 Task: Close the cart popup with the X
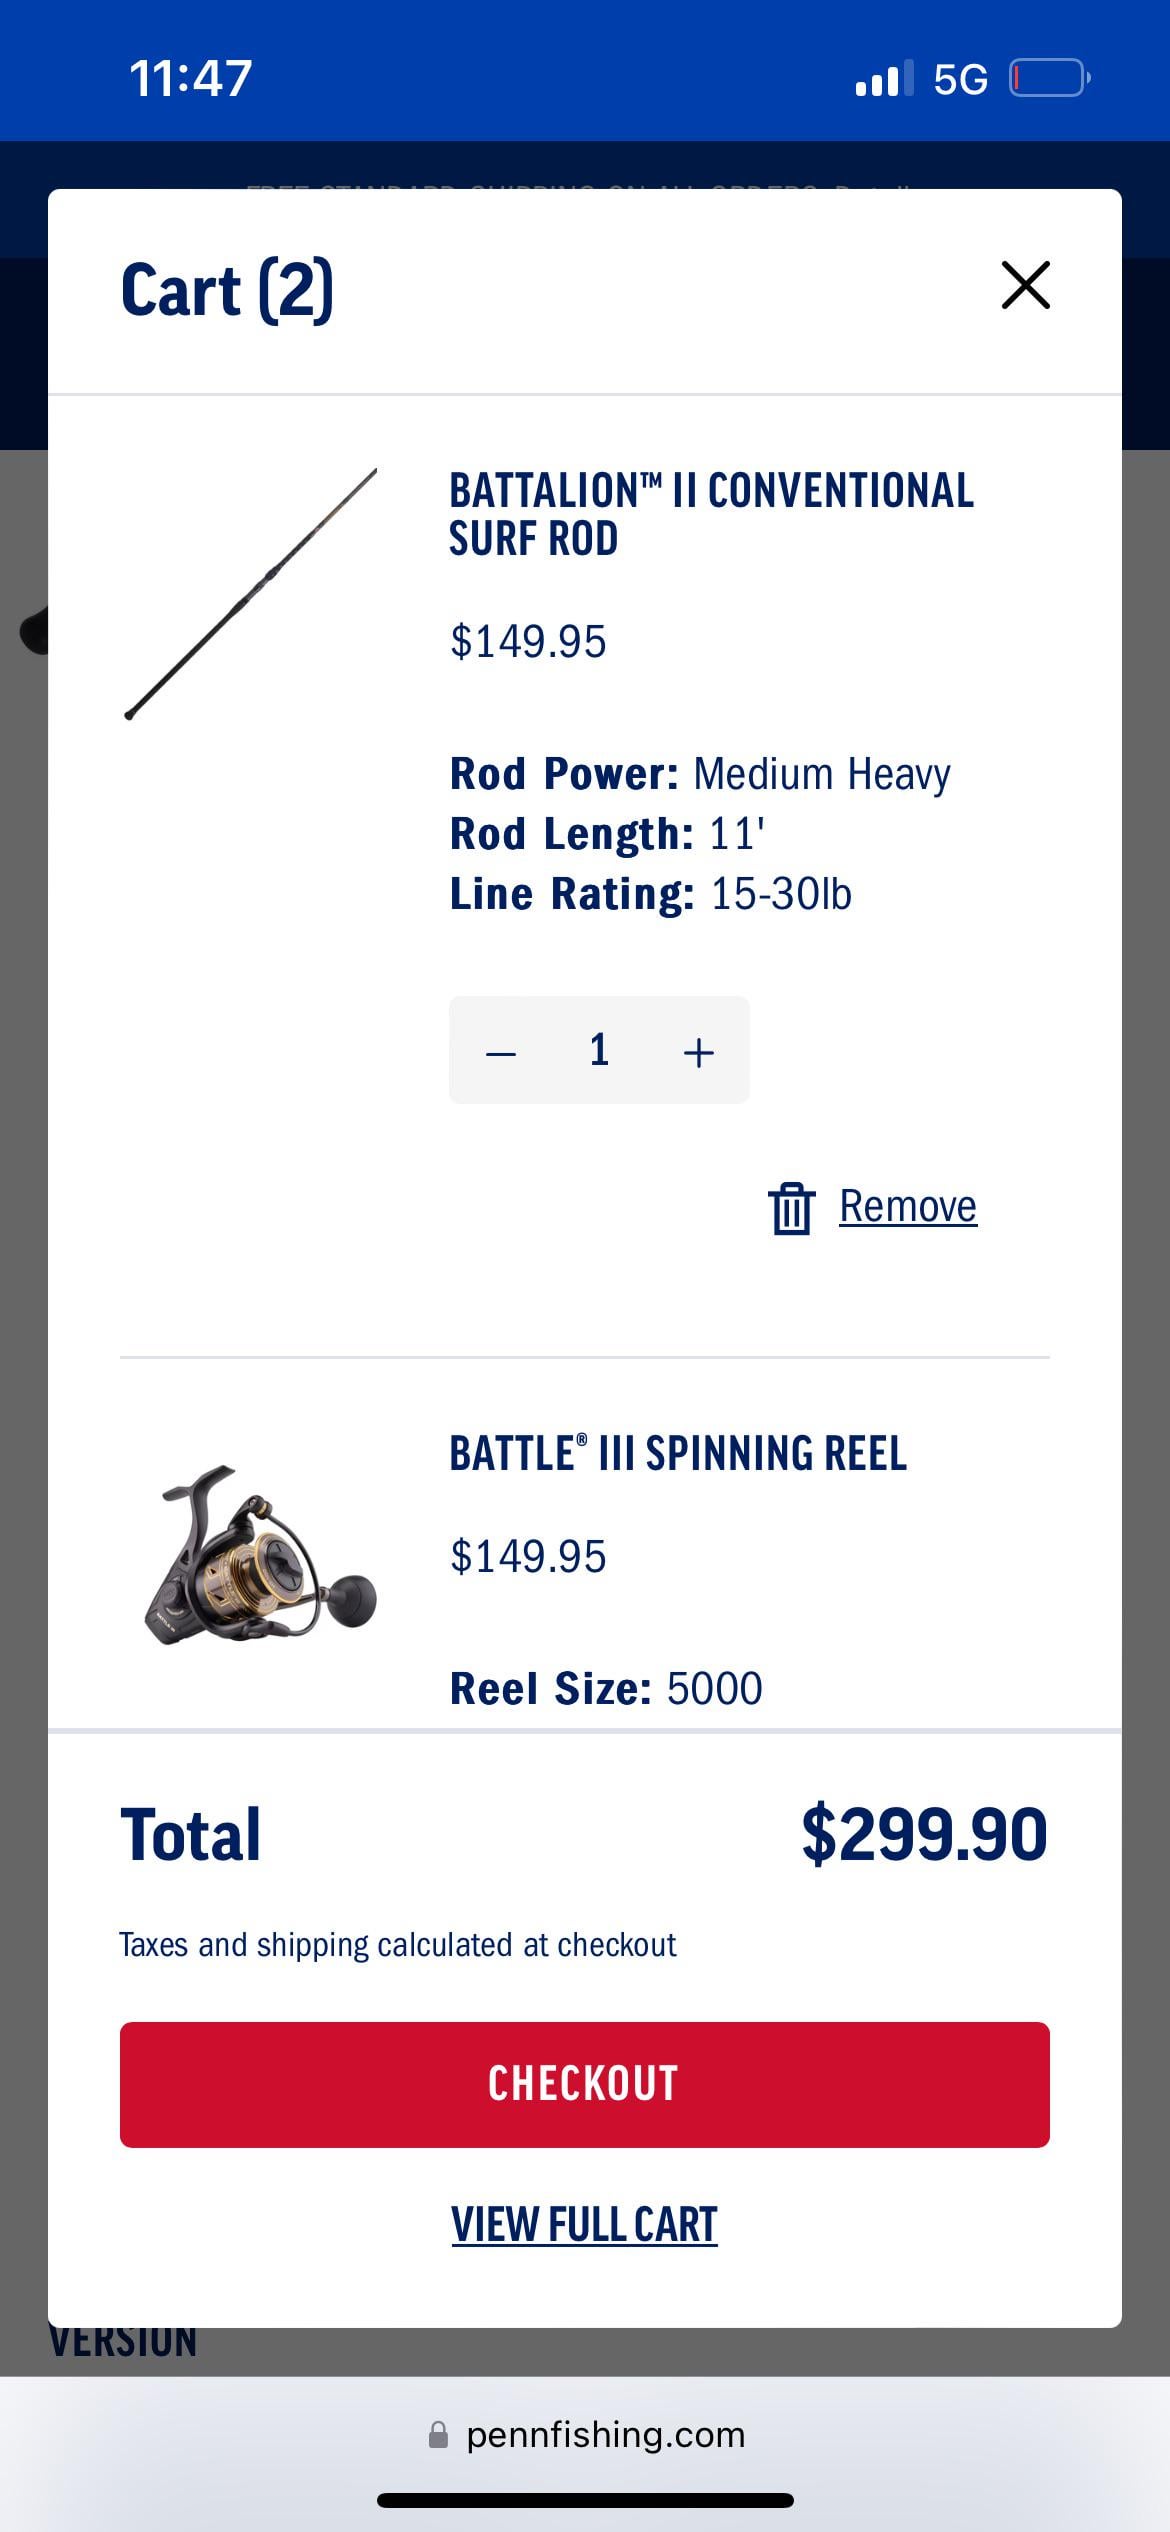coord(1025,286)
